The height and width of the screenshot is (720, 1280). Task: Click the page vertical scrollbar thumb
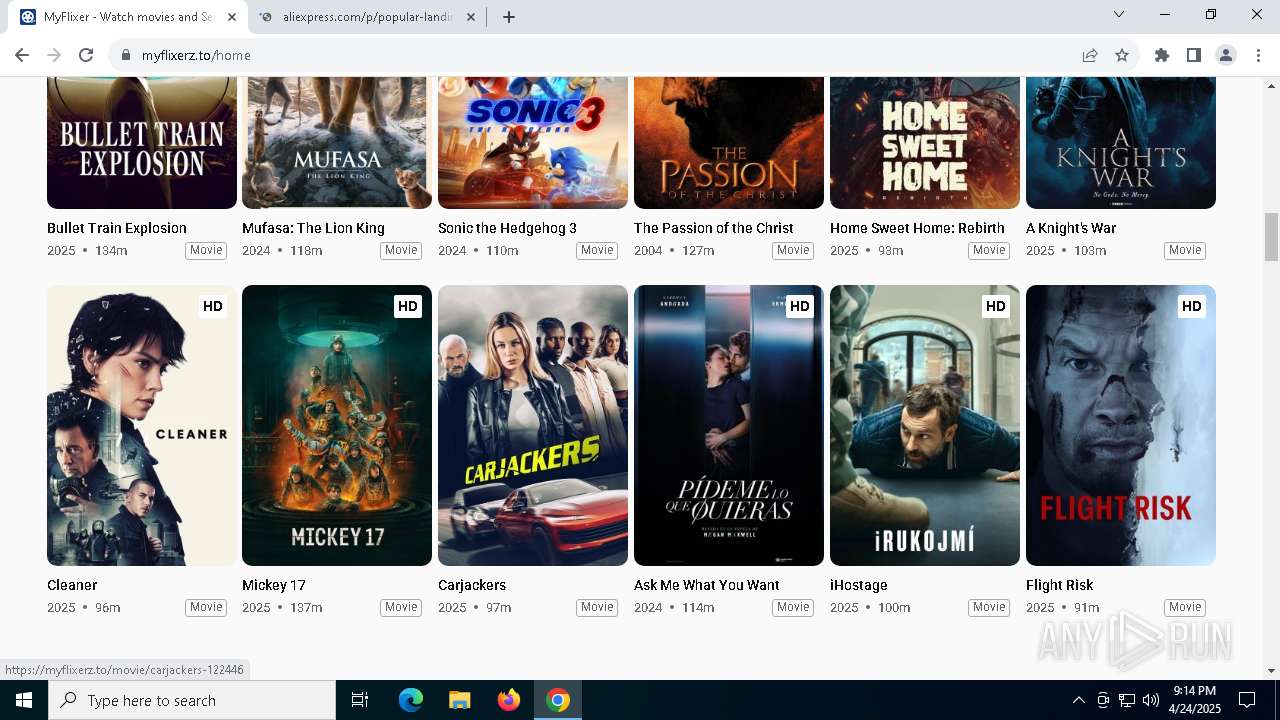pyautogui.click(x=1271, y=236)
